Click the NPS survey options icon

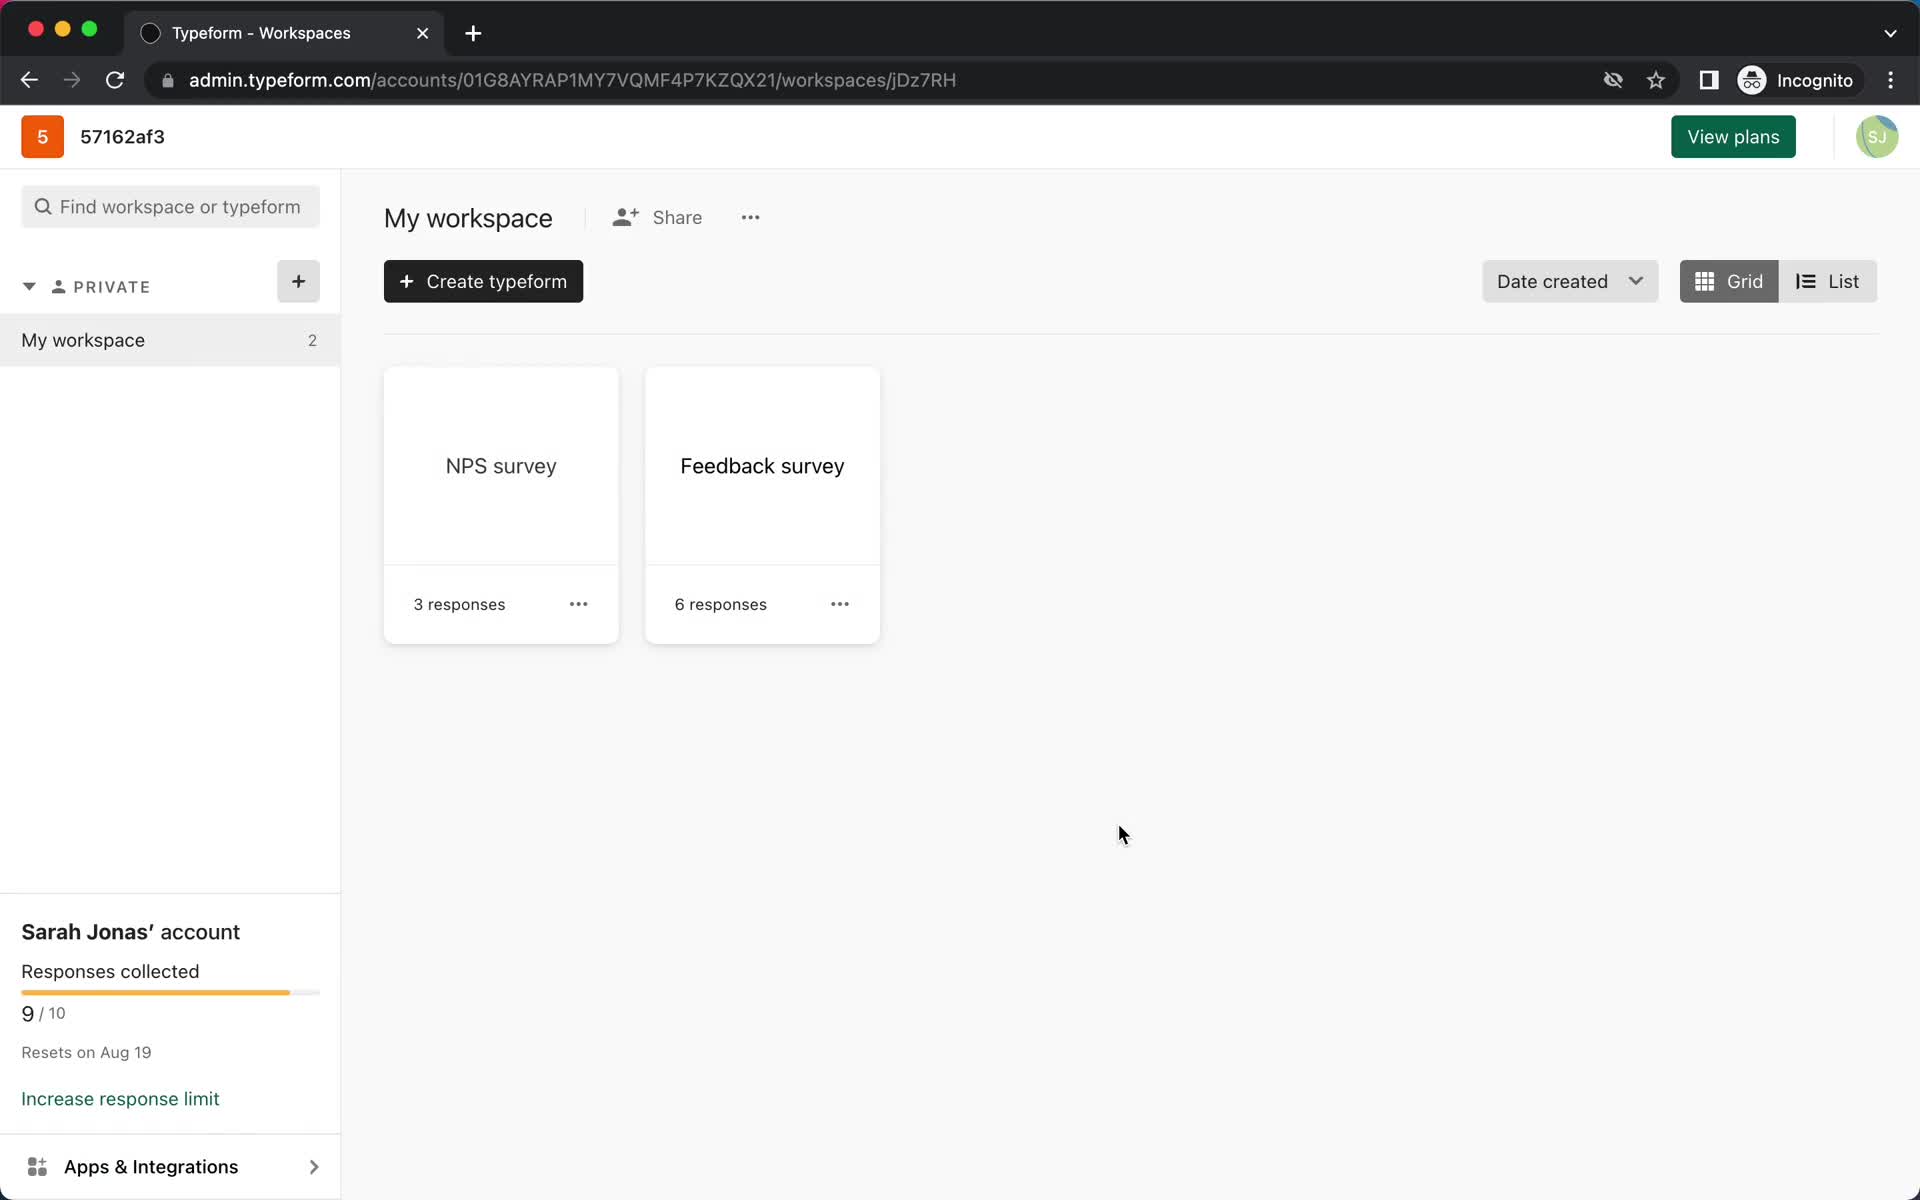[x=578, y=604]
